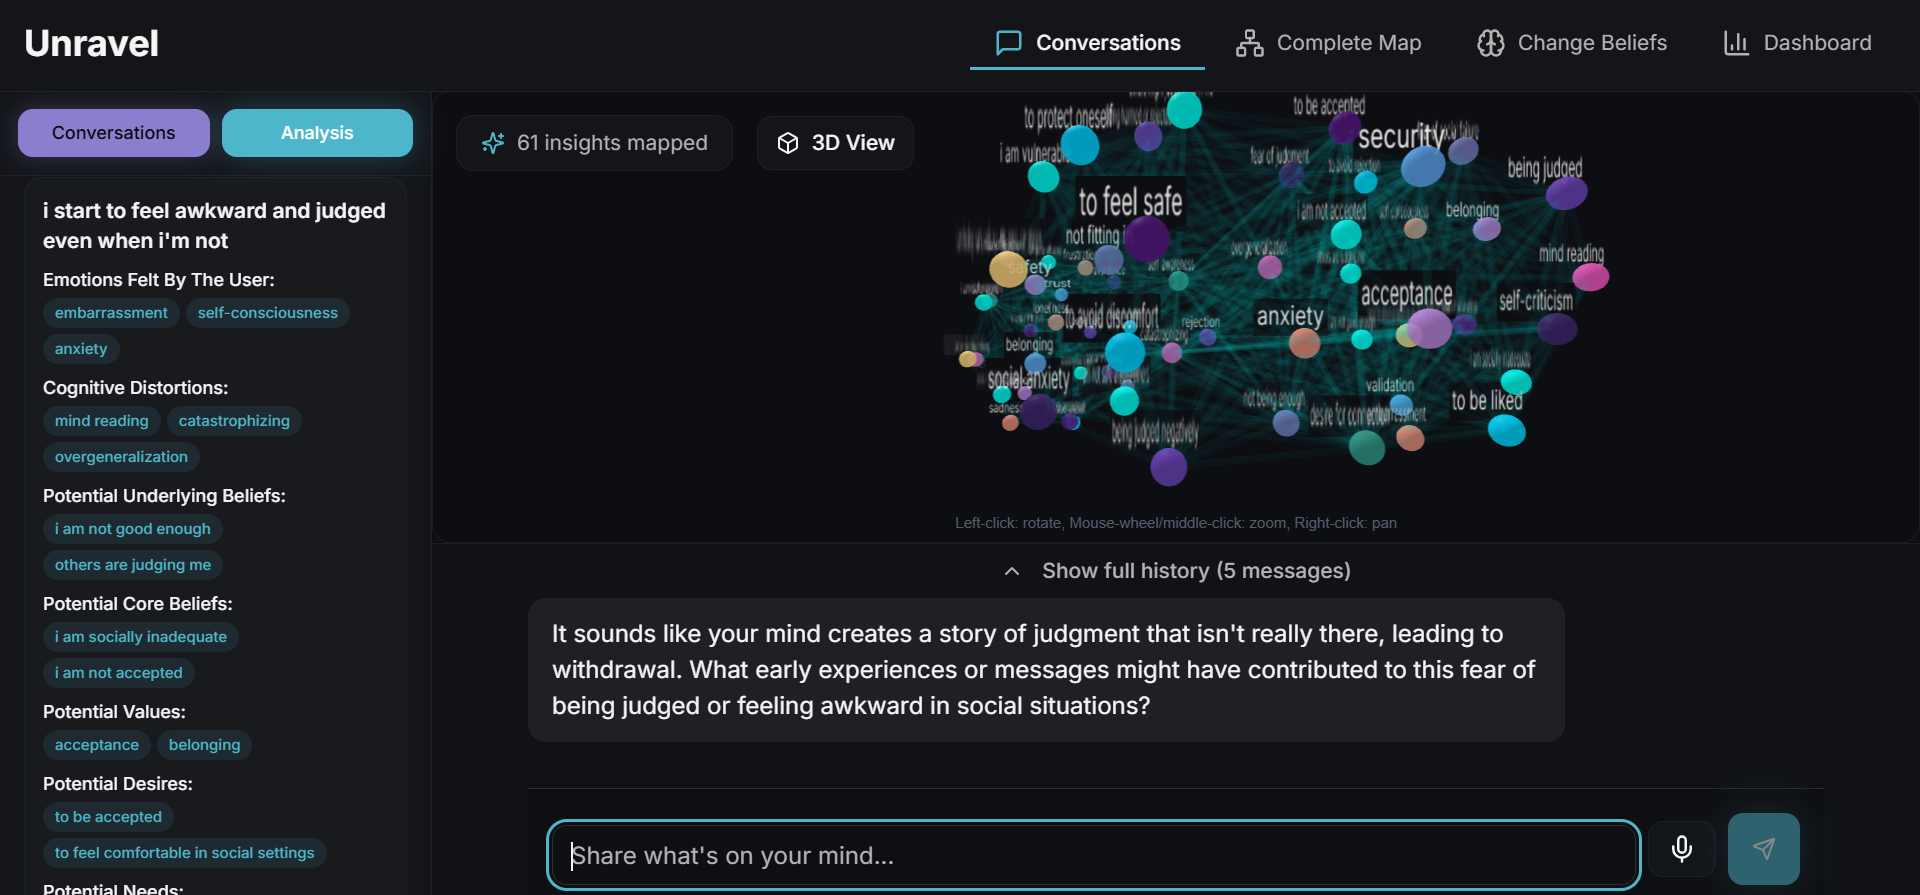Click the chevron beside Show full history
The width and height of the screenshot is (1920, 895).
click(1012, 571)
